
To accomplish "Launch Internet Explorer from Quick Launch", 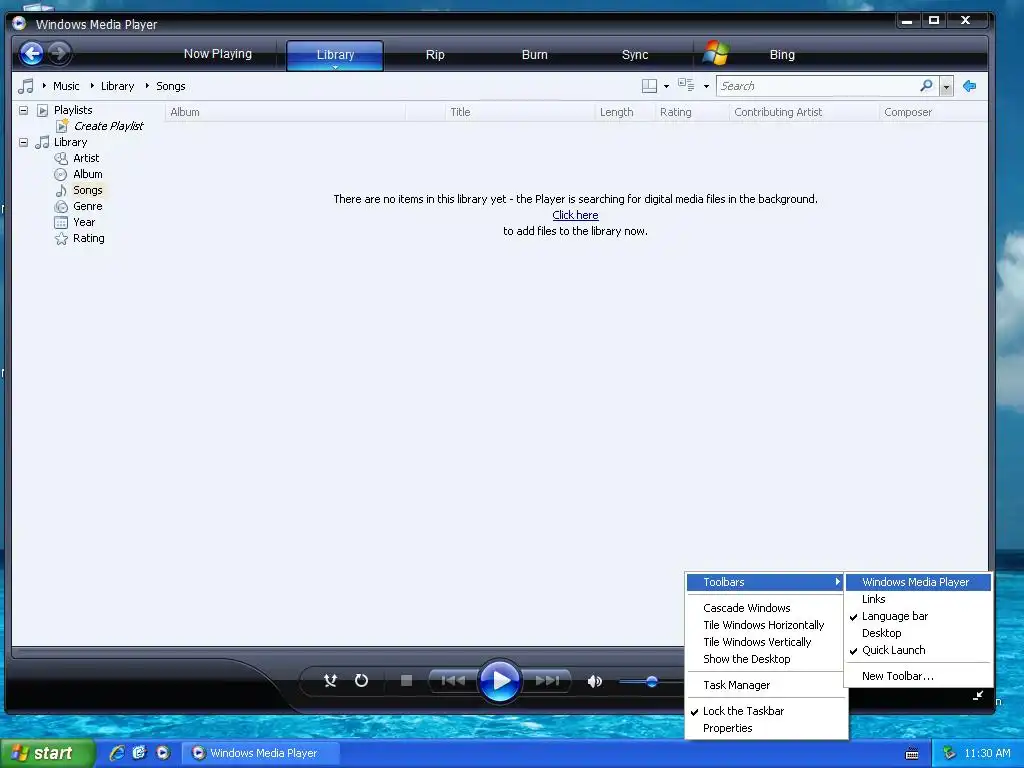I will [117, 753].
